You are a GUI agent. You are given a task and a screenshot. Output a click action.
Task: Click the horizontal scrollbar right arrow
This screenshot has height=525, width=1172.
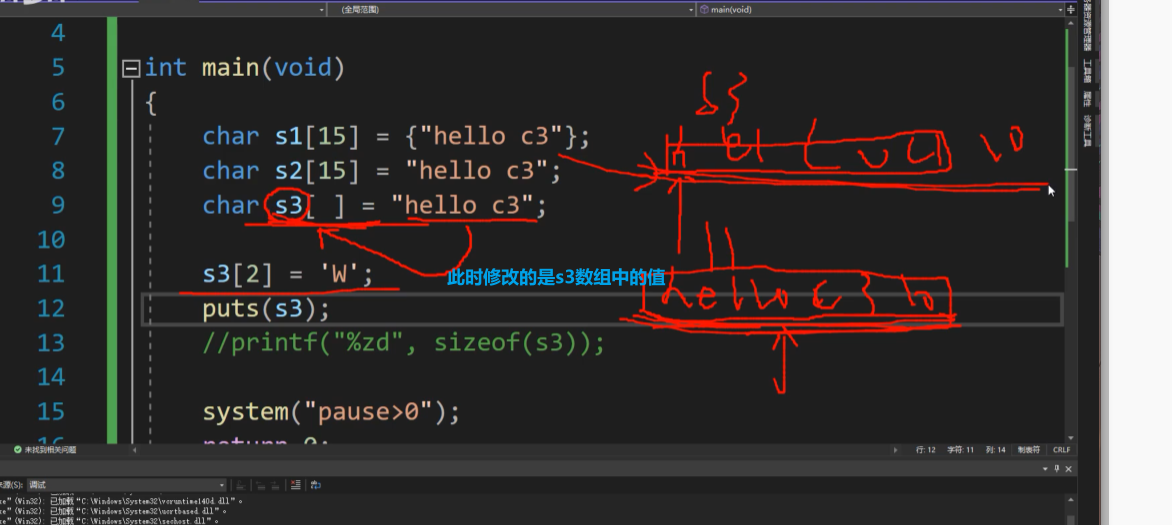coord(895,450)
